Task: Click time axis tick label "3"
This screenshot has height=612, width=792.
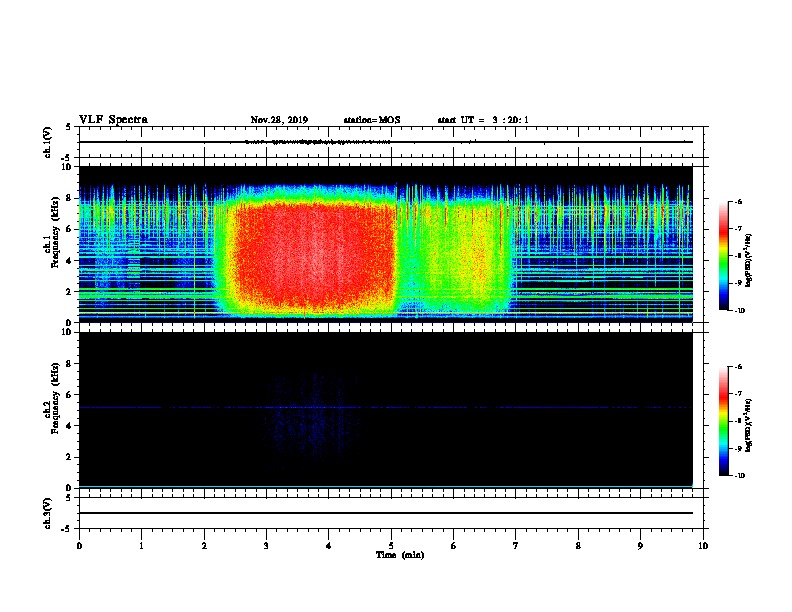Action: pyautogui.click(x=266, y=546)
